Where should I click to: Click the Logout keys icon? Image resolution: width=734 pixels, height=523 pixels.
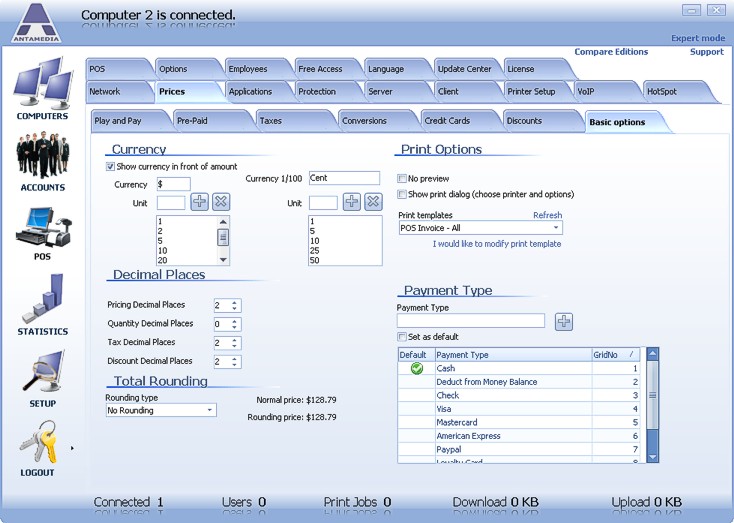click(x=39, y=442)
